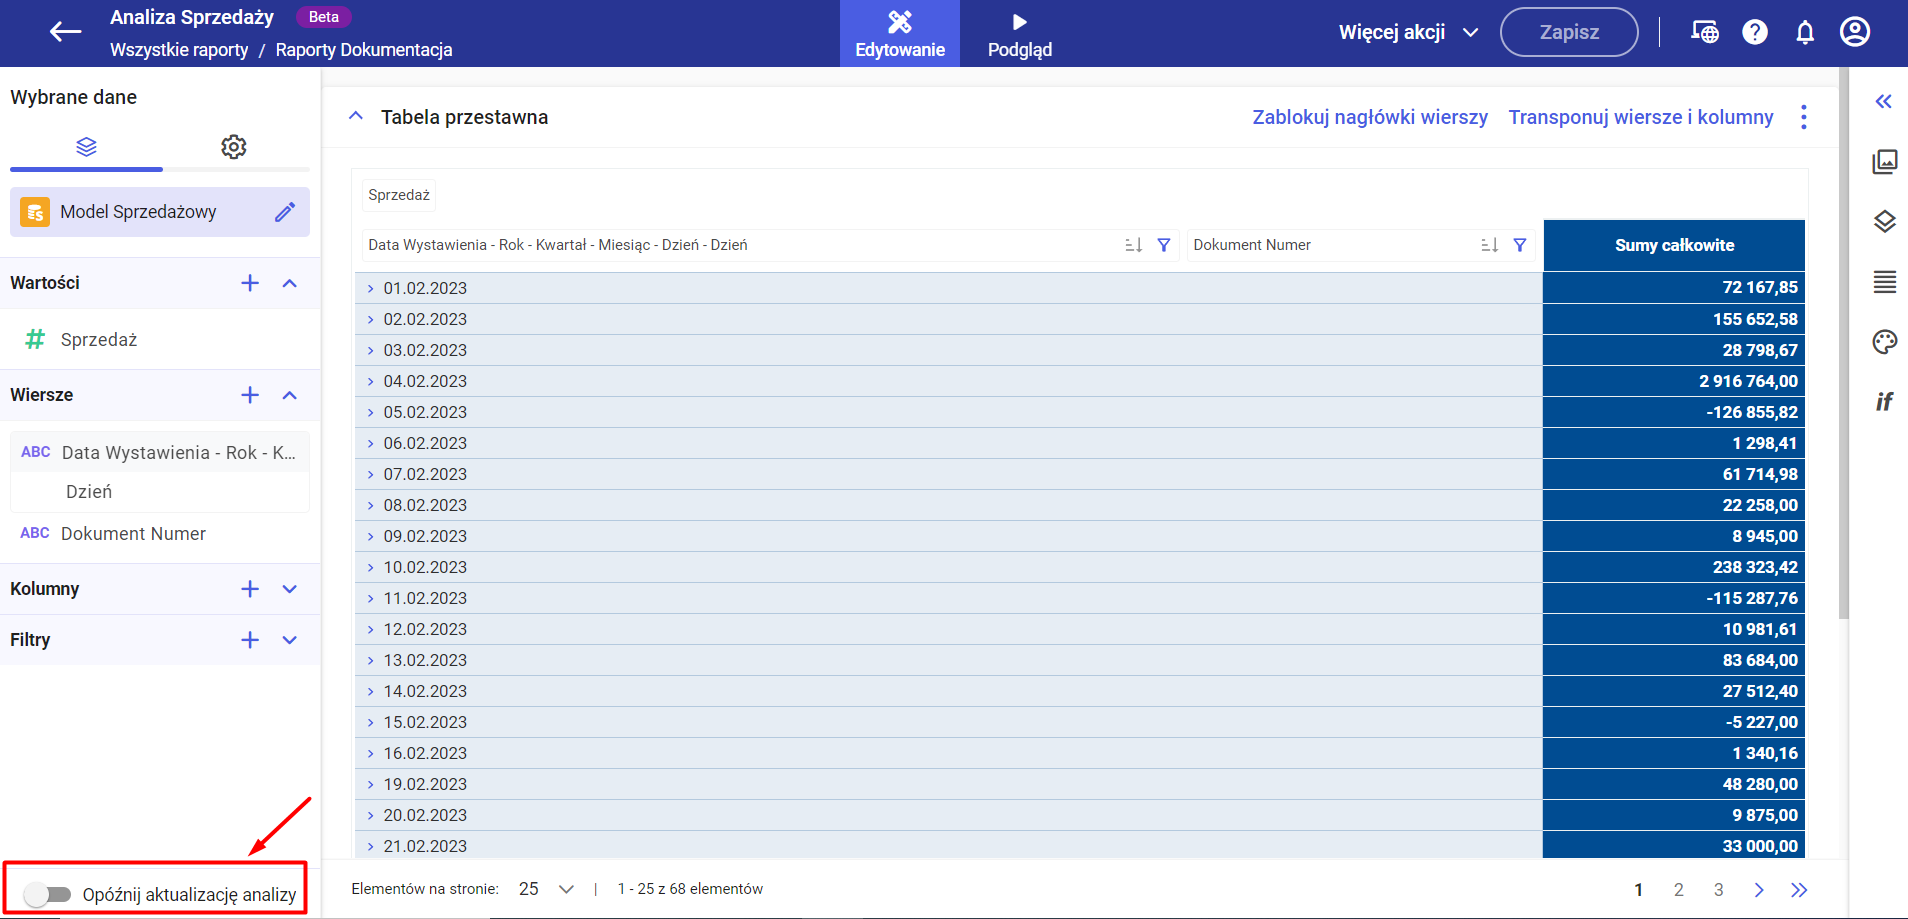Expand the 21.02.2023 row
Screen dimensions: 1908x919
pyautogui.click(x=370, y=846)
